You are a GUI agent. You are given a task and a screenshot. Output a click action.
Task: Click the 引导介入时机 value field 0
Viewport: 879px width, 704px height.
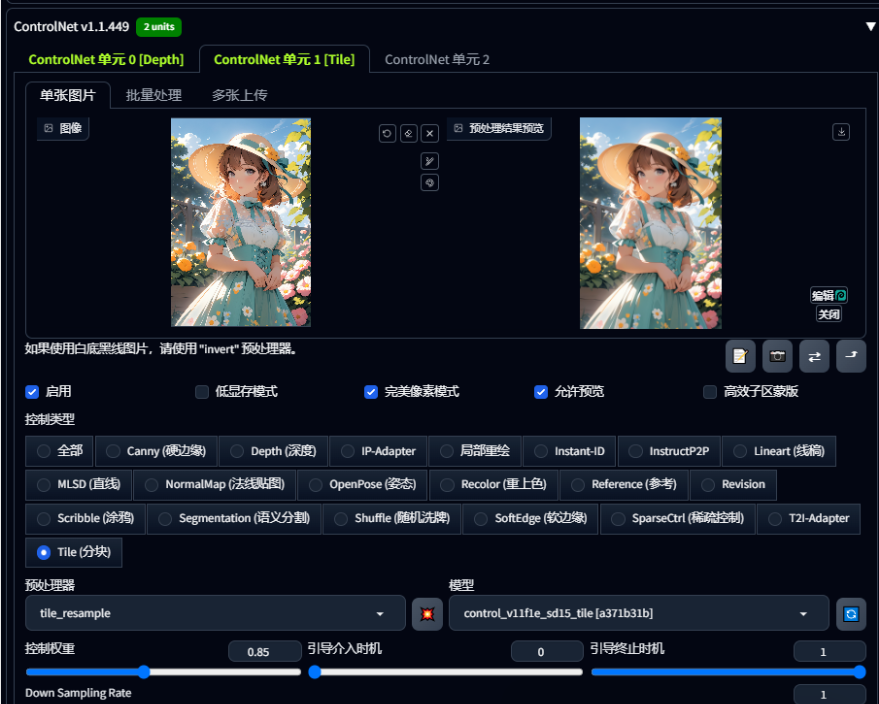[547, 652]
